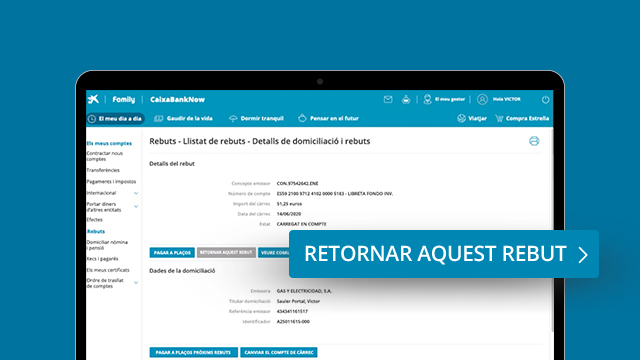The width and height of the screenshot is (640, 360).
Task: Click the Family label in header
Action: (124, 99)
